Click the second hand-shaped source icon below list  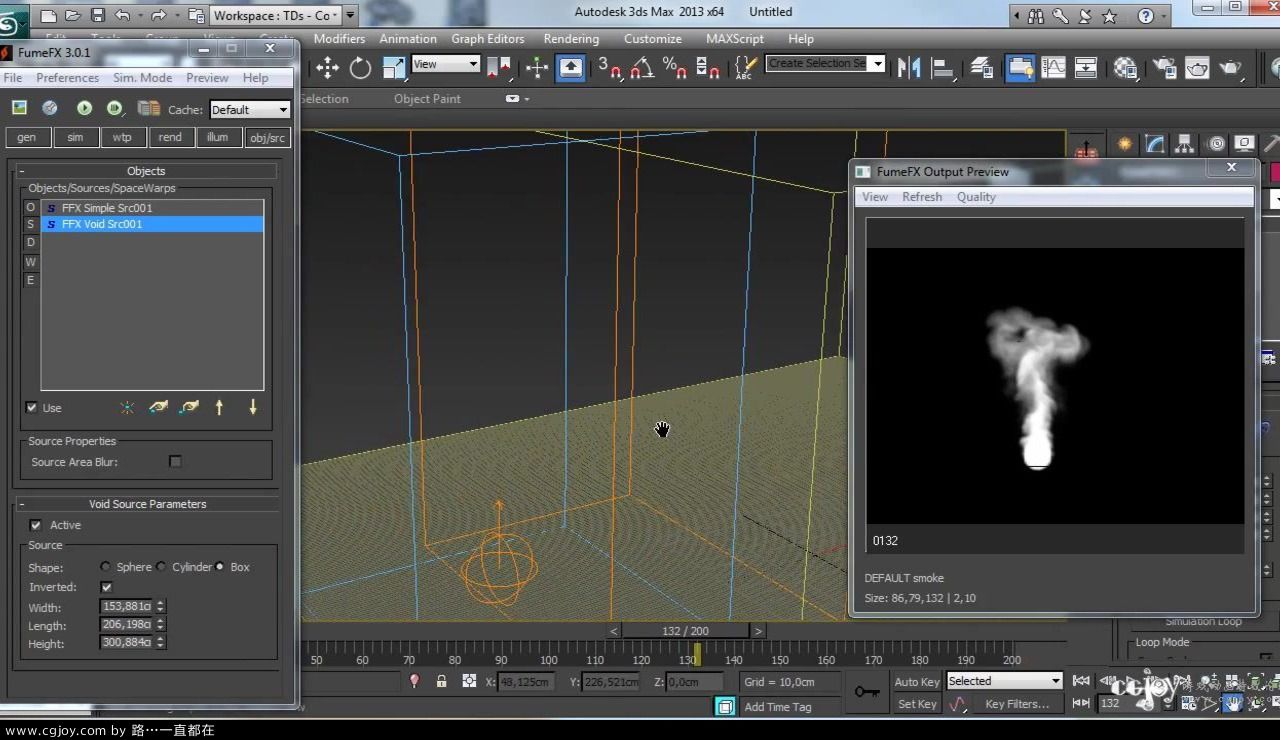point(189,407)
